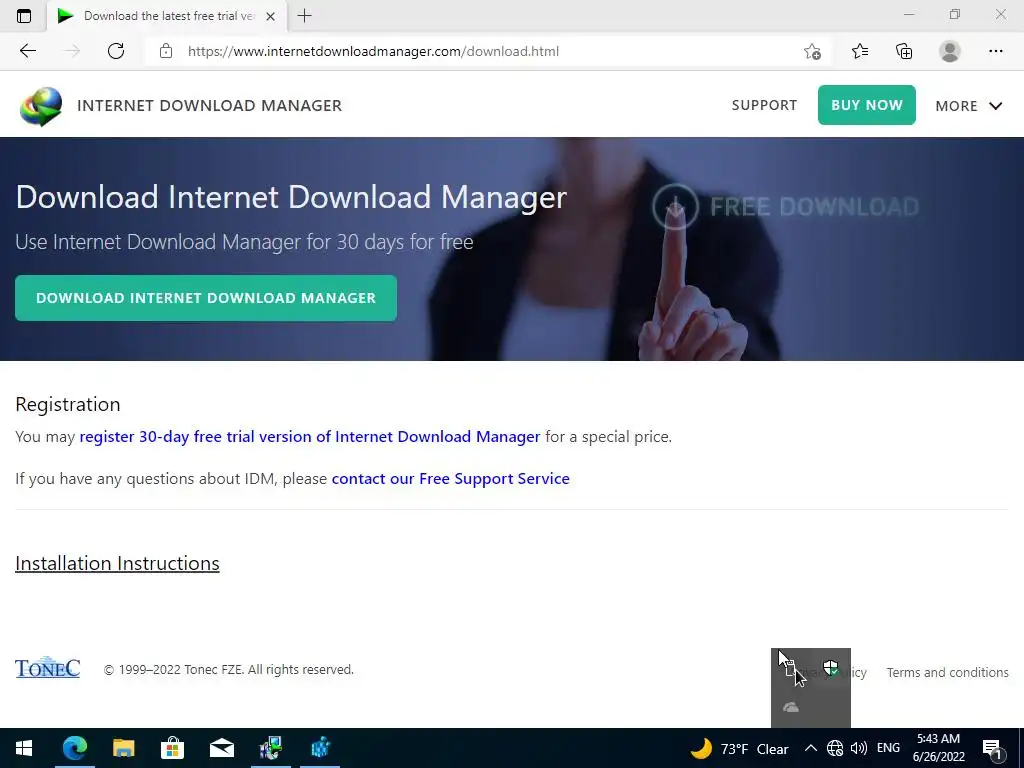
Task: View site information via the lock icon
Action: (x=166, y=51)
